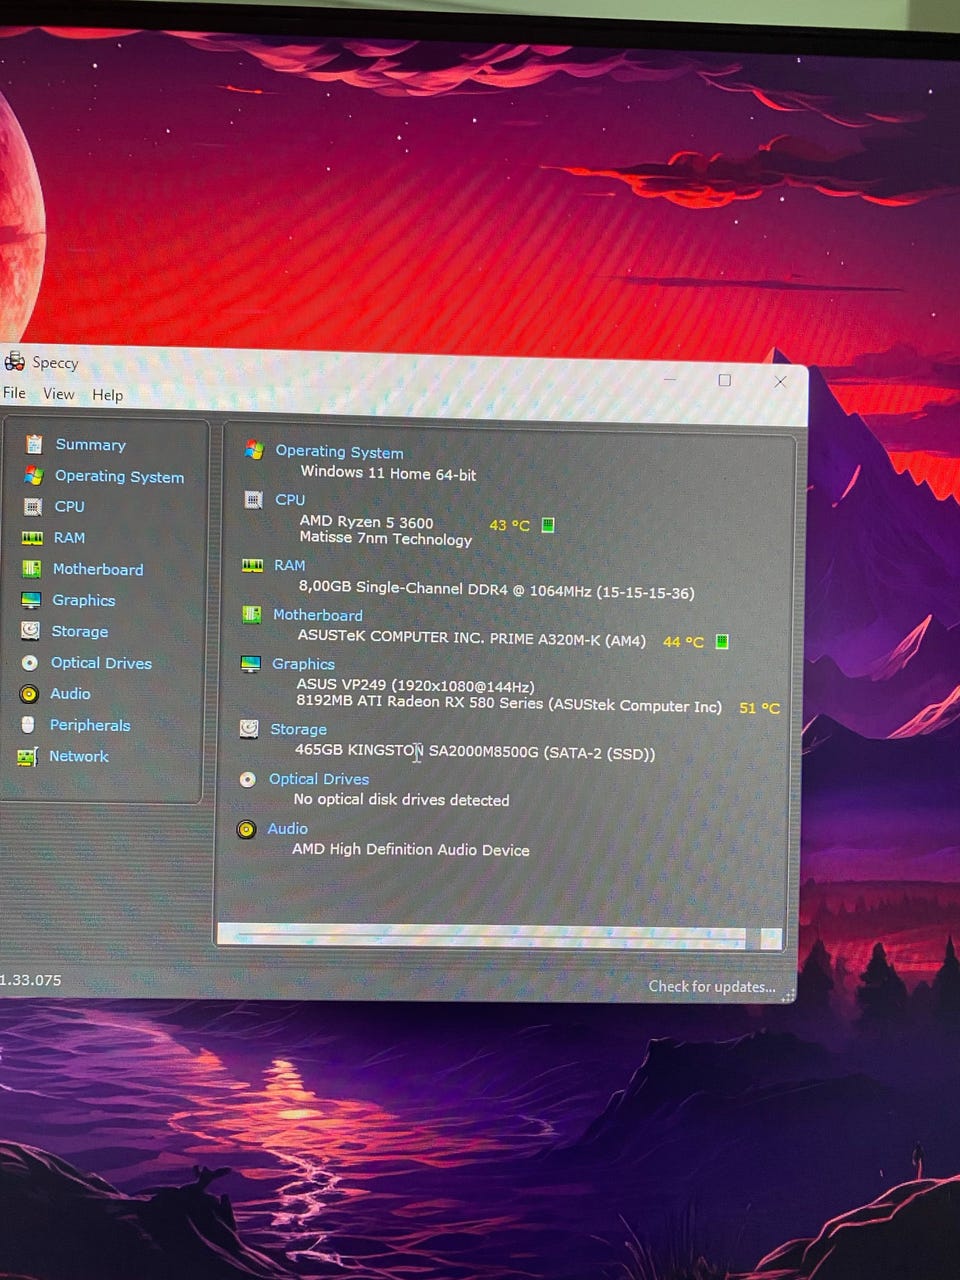Click the green temperature indicator next to 43 °C
The image size is (960, 1280).
tap(548, 525)
